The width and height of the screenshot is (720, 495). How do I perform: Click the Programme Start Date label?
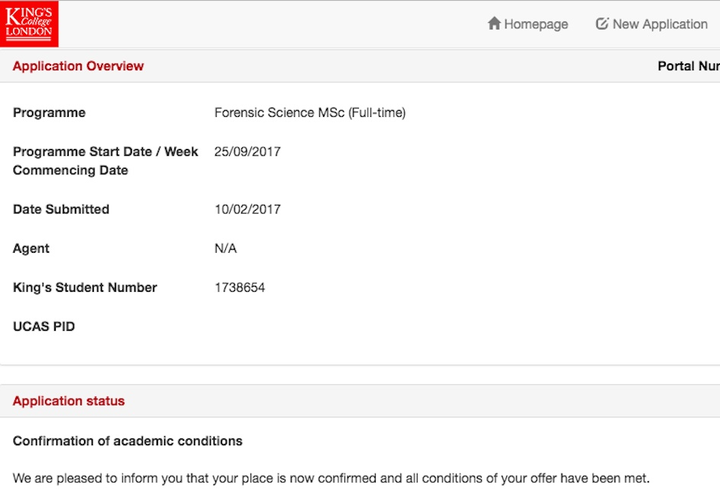click(106, 161)
